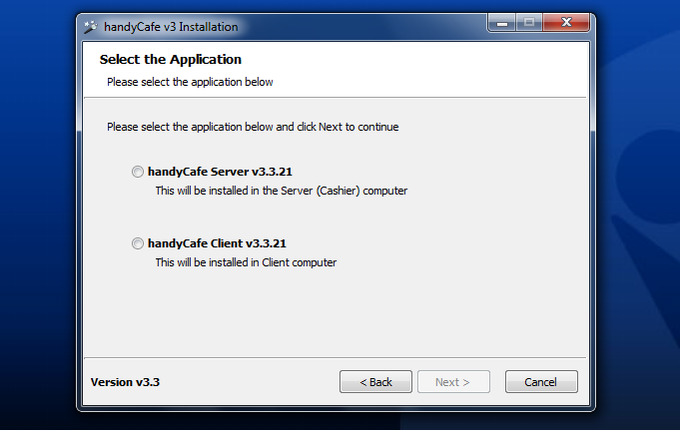The width and height of the screenshot is (680, 430).
Task: Click the "installed in Client computer" description
Action: click(x=246, y=262)
